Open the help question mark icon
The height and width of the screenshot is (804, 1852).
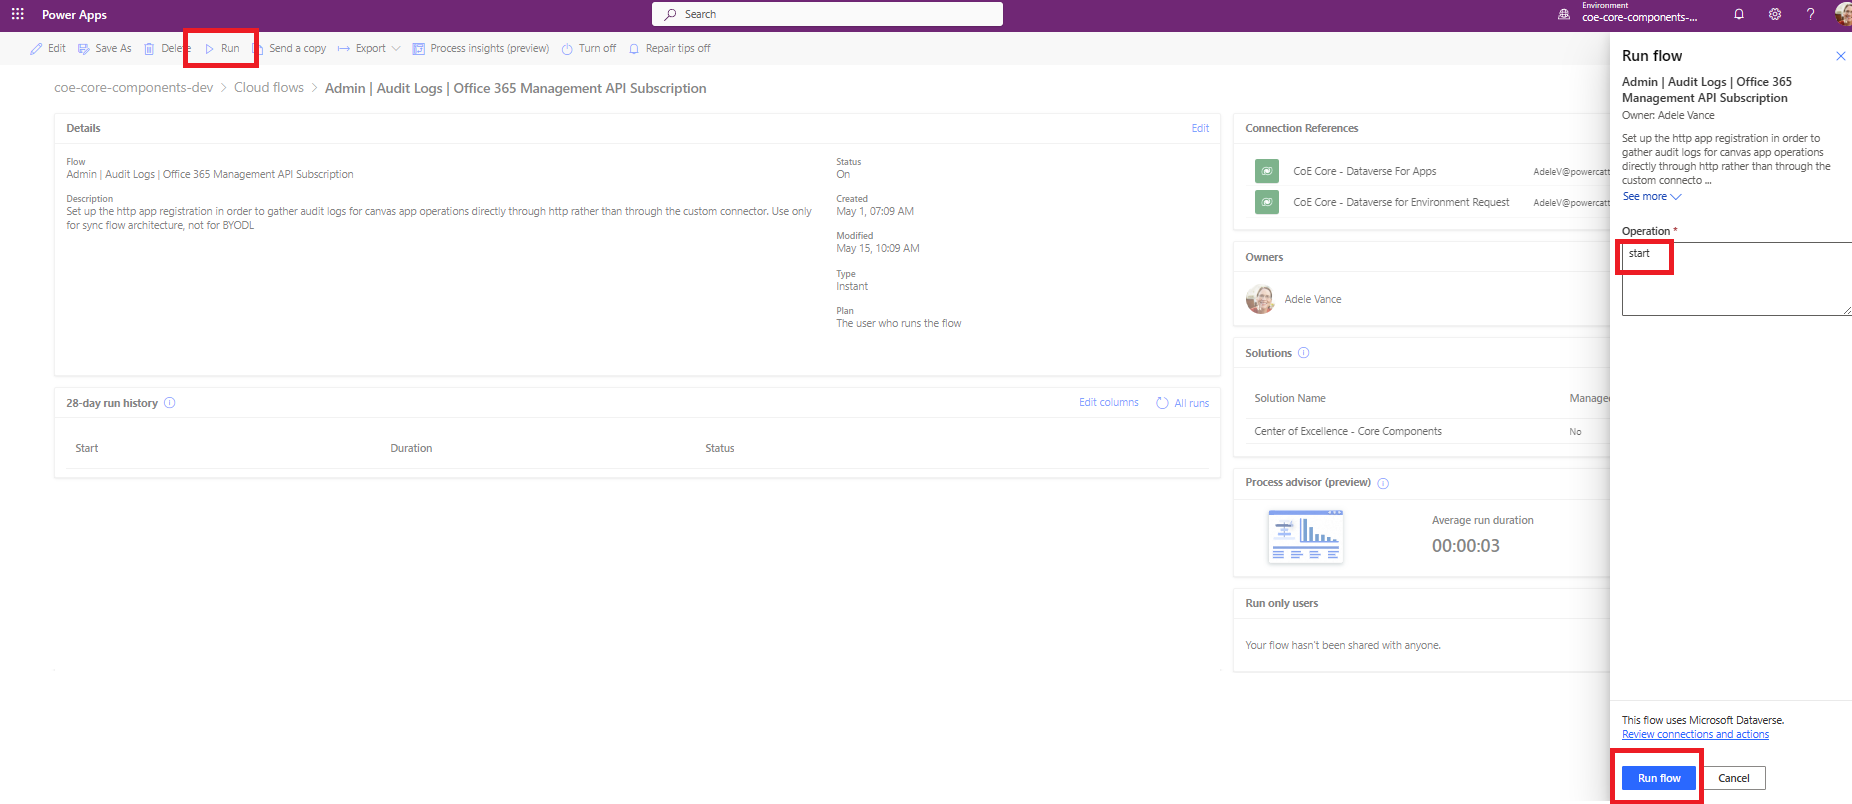click(x=1810, y=14)
